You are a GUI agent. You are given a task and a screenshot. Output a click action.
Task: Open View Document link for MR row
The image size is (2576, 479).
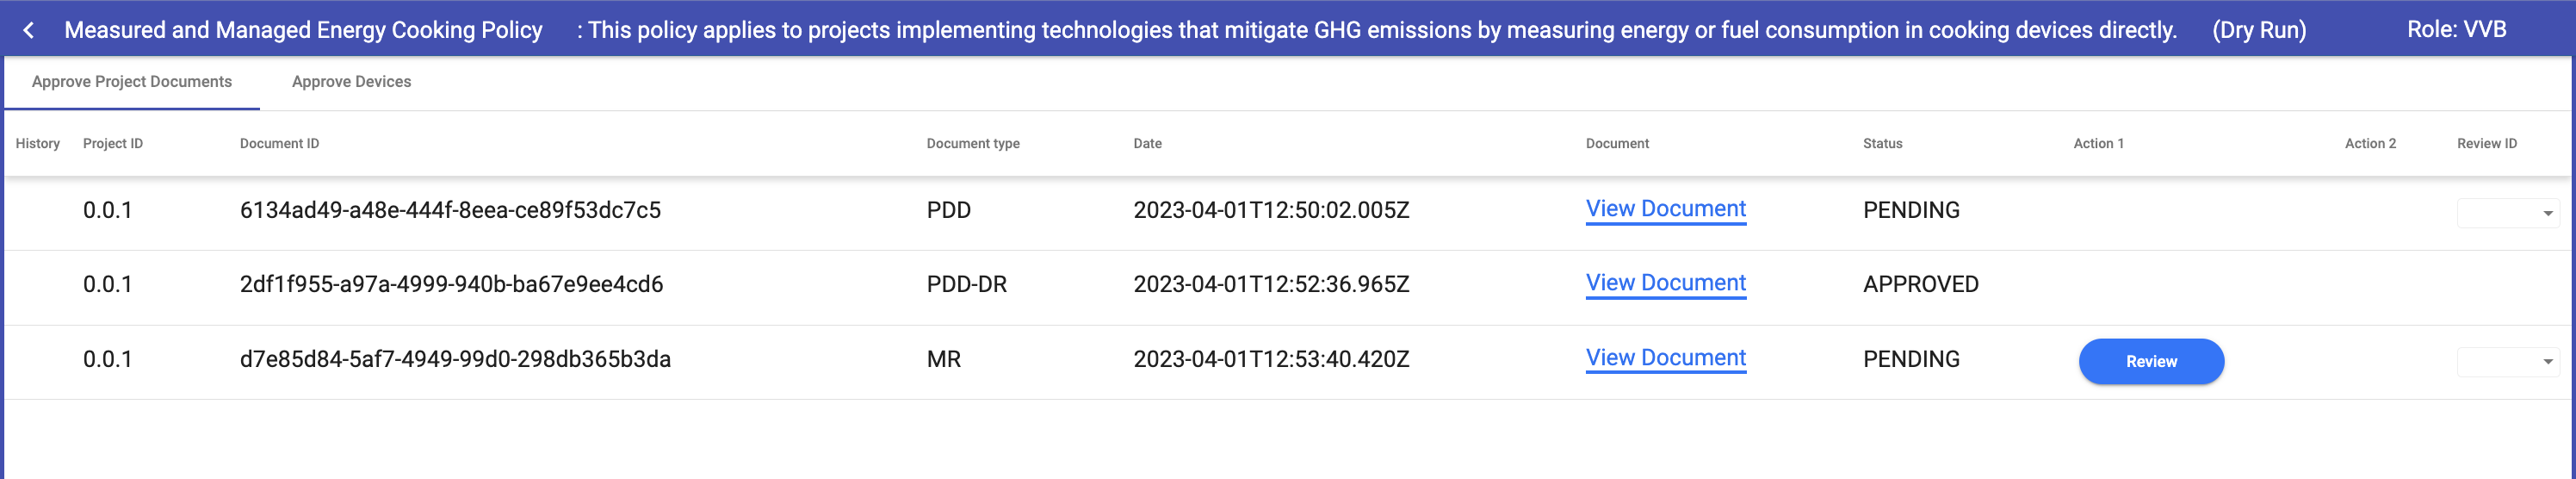(x=1665, y=358)
